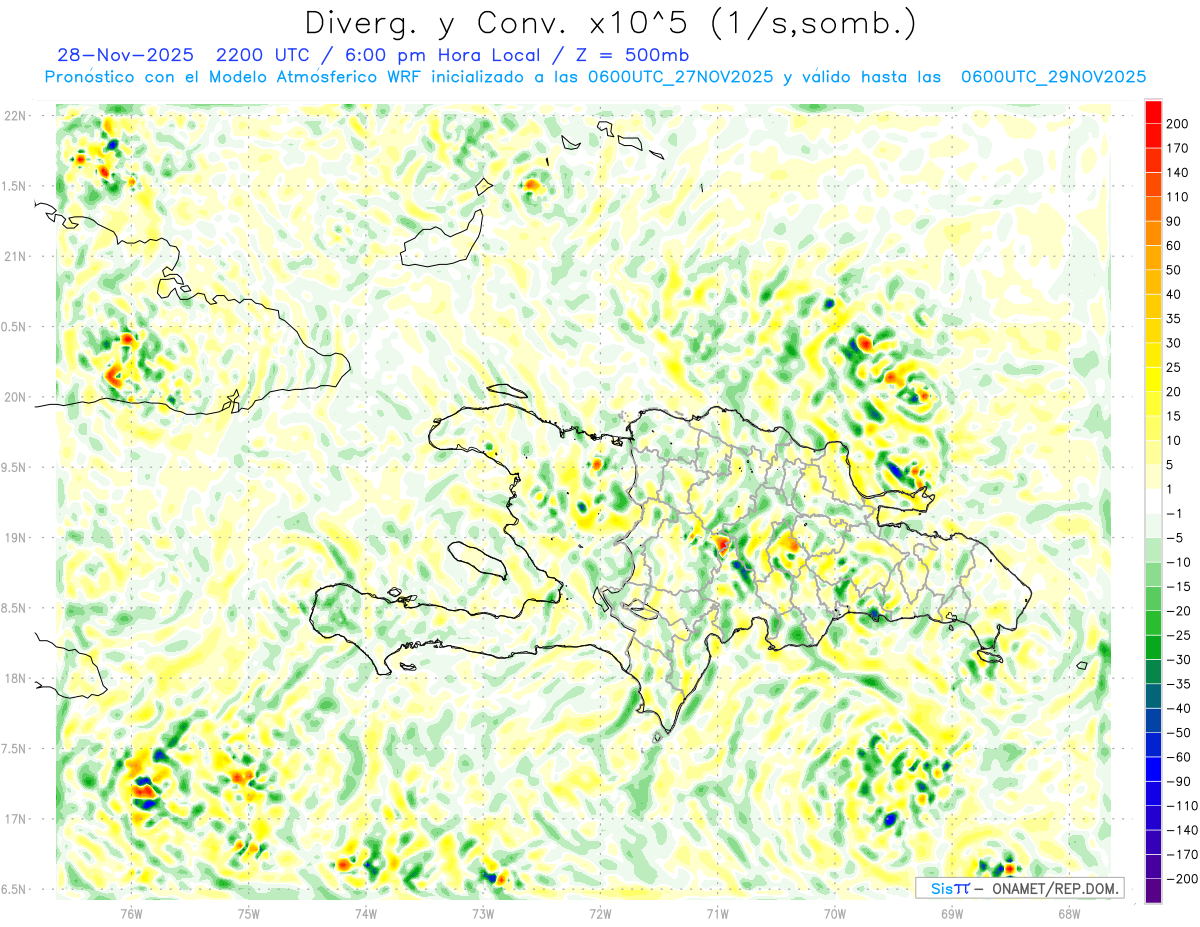Click the '76W' longitude label
The image size is (1200, 927).
pyautogui.click(x=130, y=913)
